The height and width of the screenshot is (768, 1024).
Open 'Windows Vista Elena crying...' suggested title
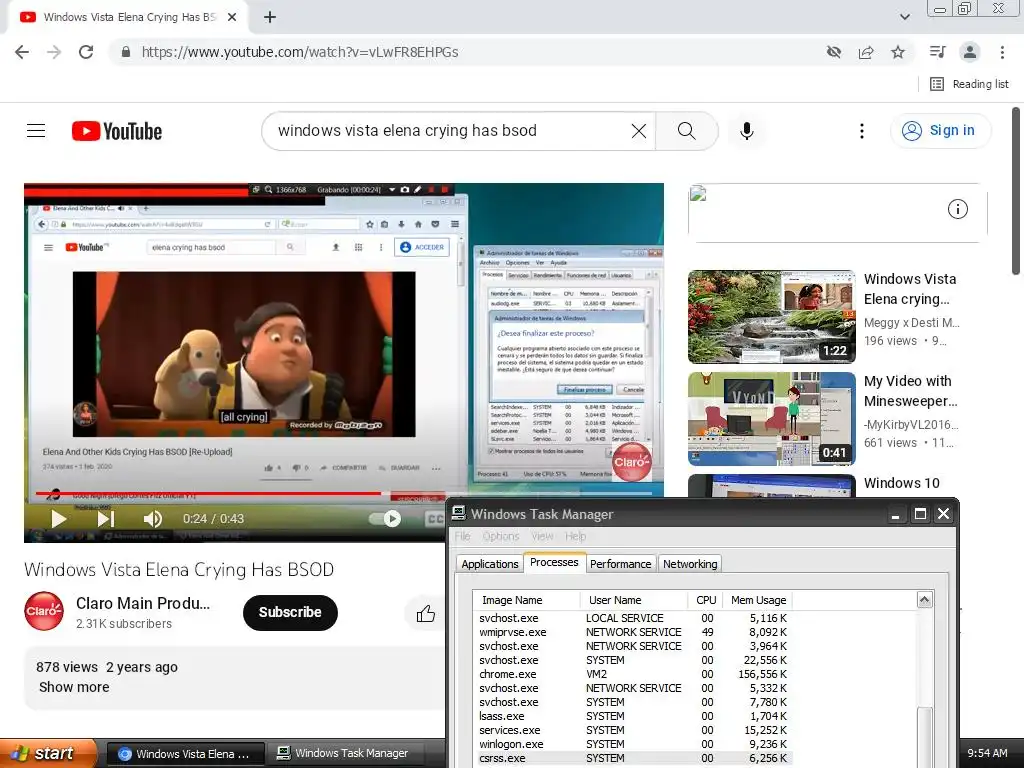pyautogui.click(x=910, y=289)
